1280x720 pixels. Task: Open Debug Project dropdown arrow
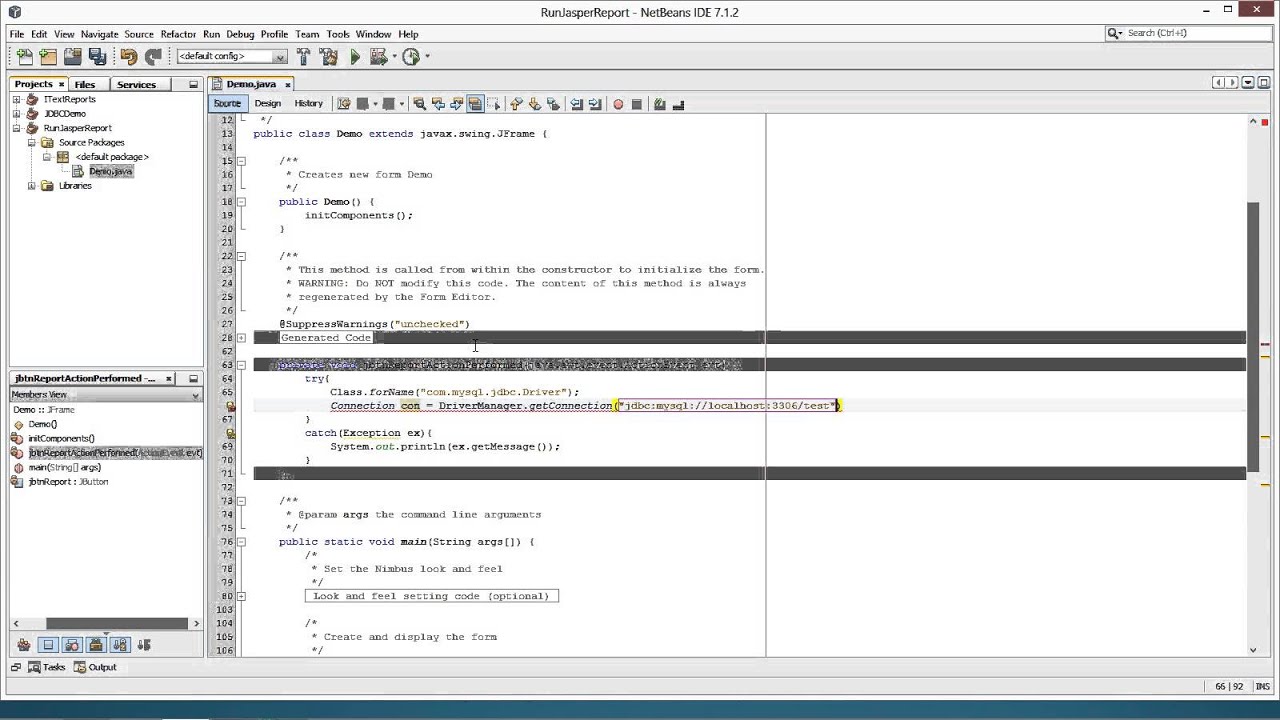[x=394, y=57]
